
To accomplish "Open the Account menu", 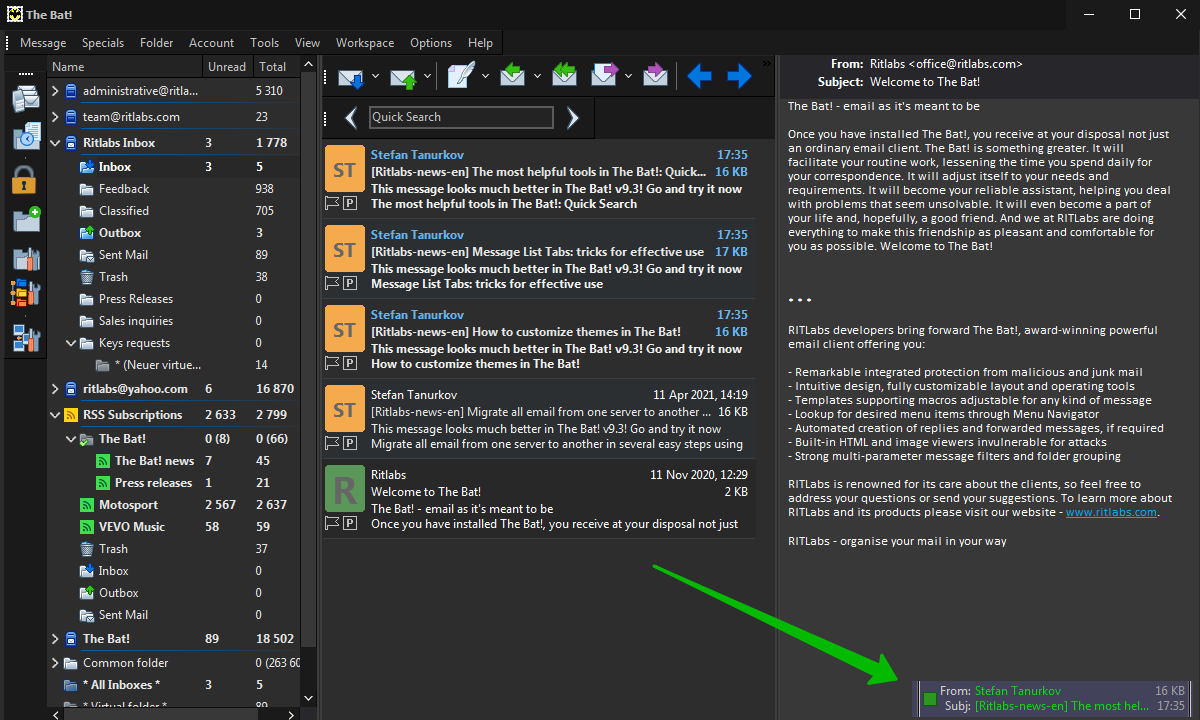I will click(x=211, y=43).
